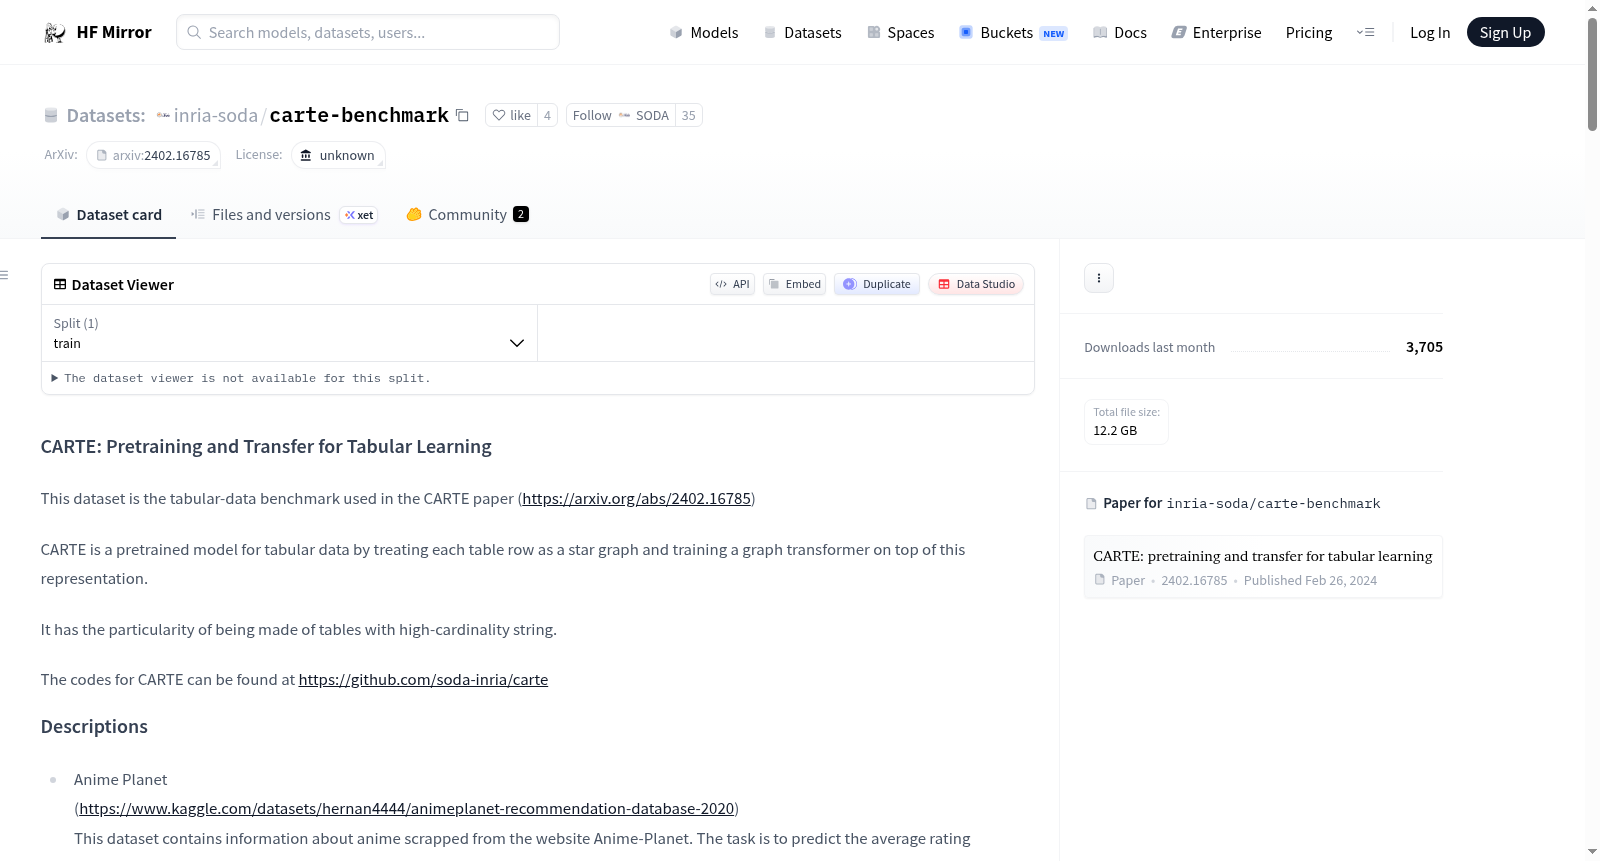Click the paper icon next to 'Paper for'
Viewport: 1600px width, 861px height.
pos(1091,503)
